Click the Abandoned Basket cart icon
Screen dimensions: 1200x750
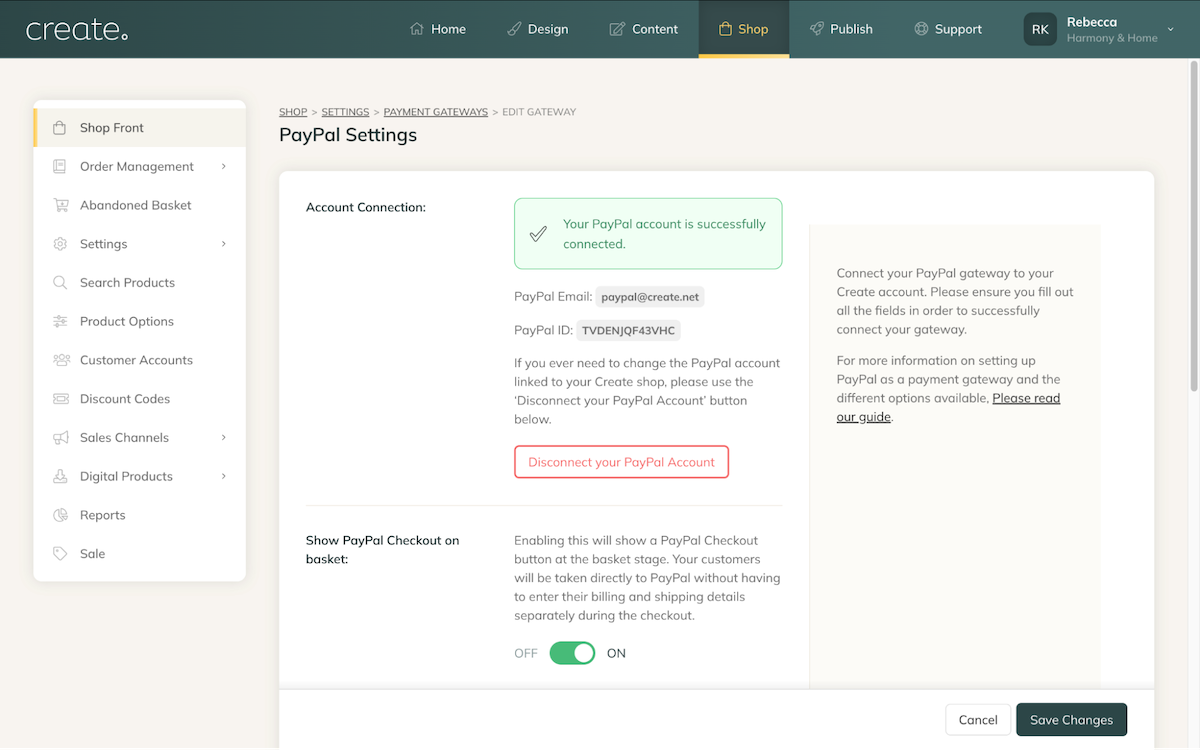[x=60, y=205]
